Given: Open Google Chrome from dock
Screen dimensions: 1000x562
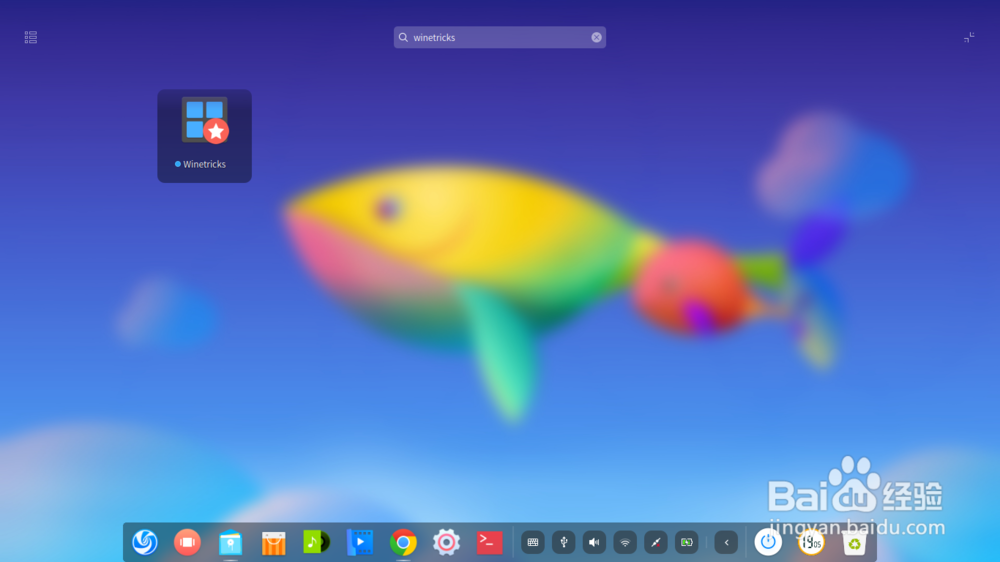Looking at the screenshot, I should click(x=403, y=543).
